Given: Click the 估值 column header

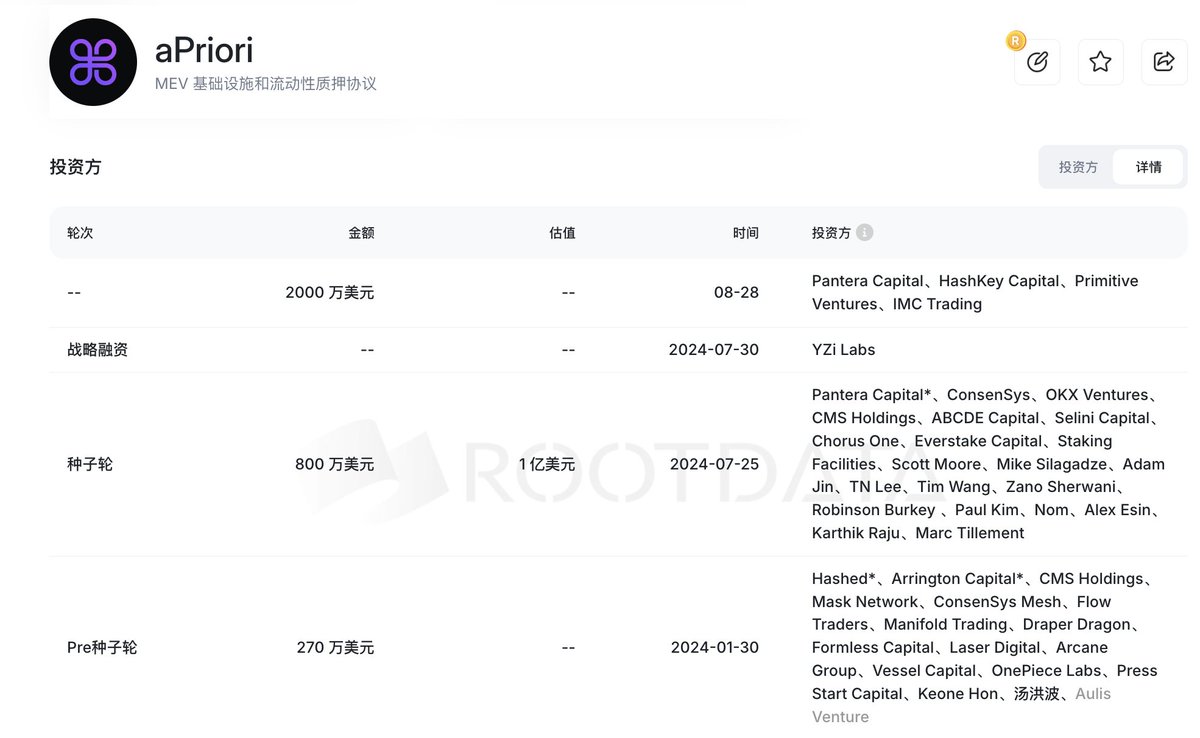Looking at the screenshot, I should click(x=562, y=232).
